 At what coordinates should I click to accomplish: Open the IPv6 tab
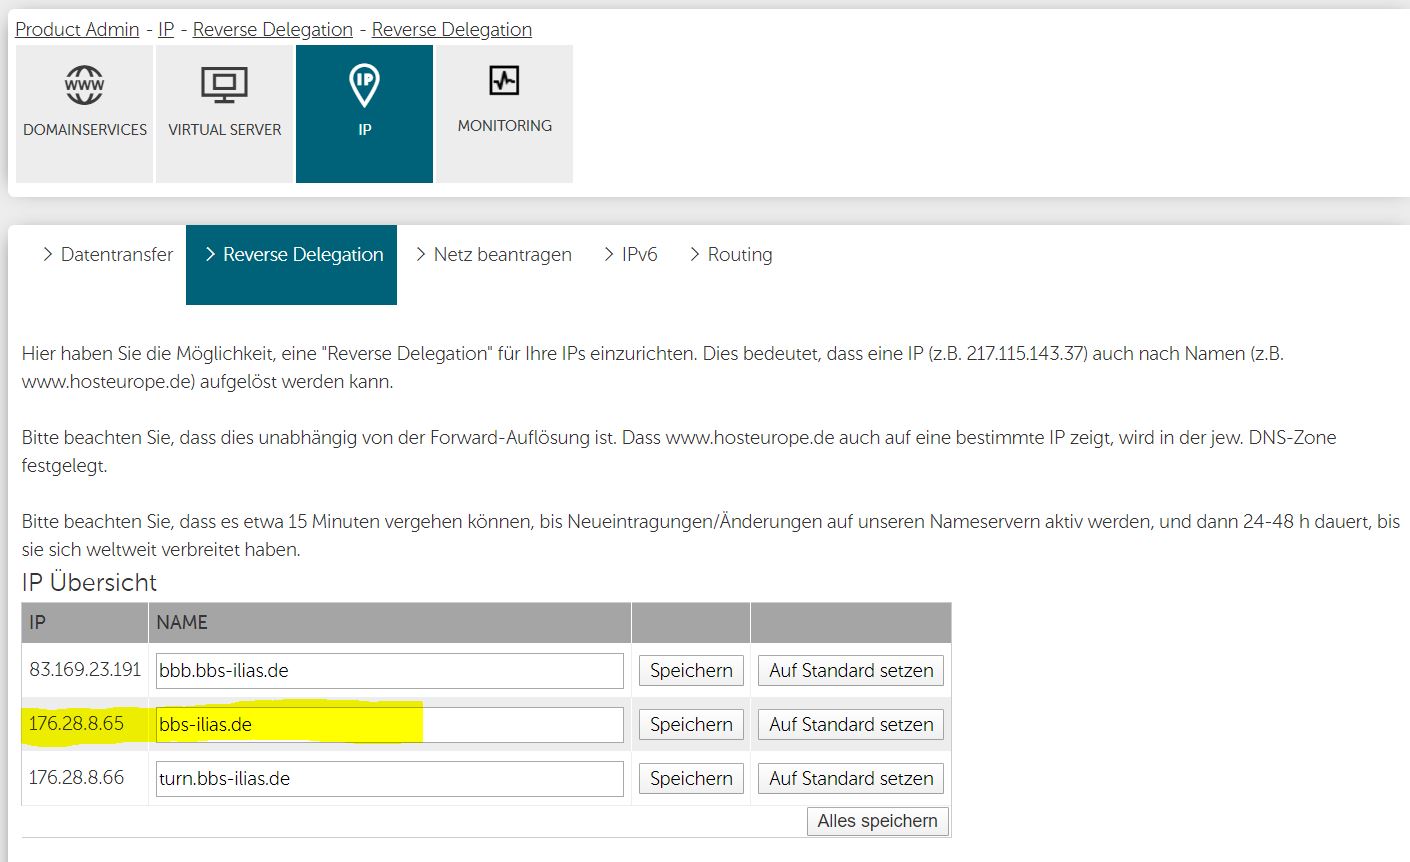point(630,255)
